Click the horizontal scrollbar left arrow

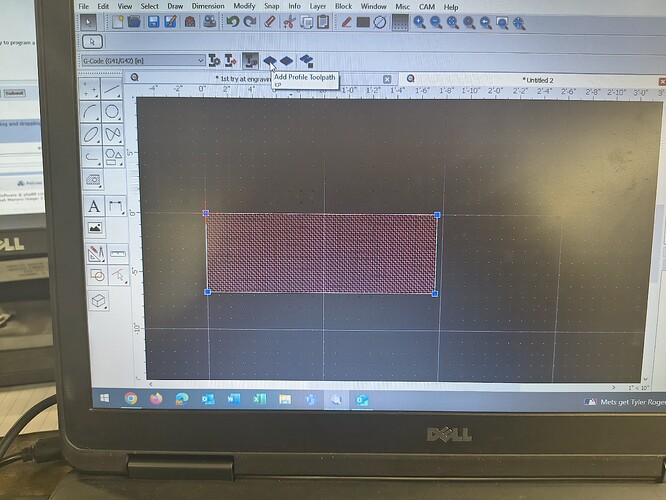pyautogui.click(x=151, y=384)
